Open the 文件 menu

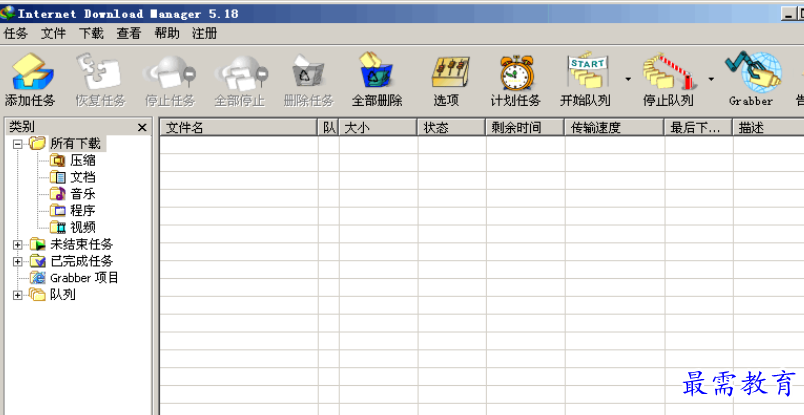click(53, 34)
